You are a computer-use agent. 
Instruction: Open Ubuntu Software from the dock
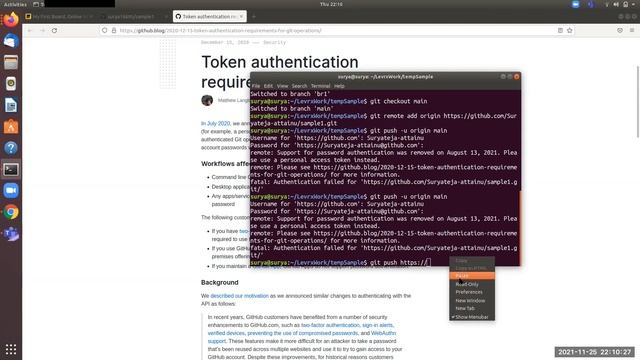pyautogui.click(x=11, y=127)
